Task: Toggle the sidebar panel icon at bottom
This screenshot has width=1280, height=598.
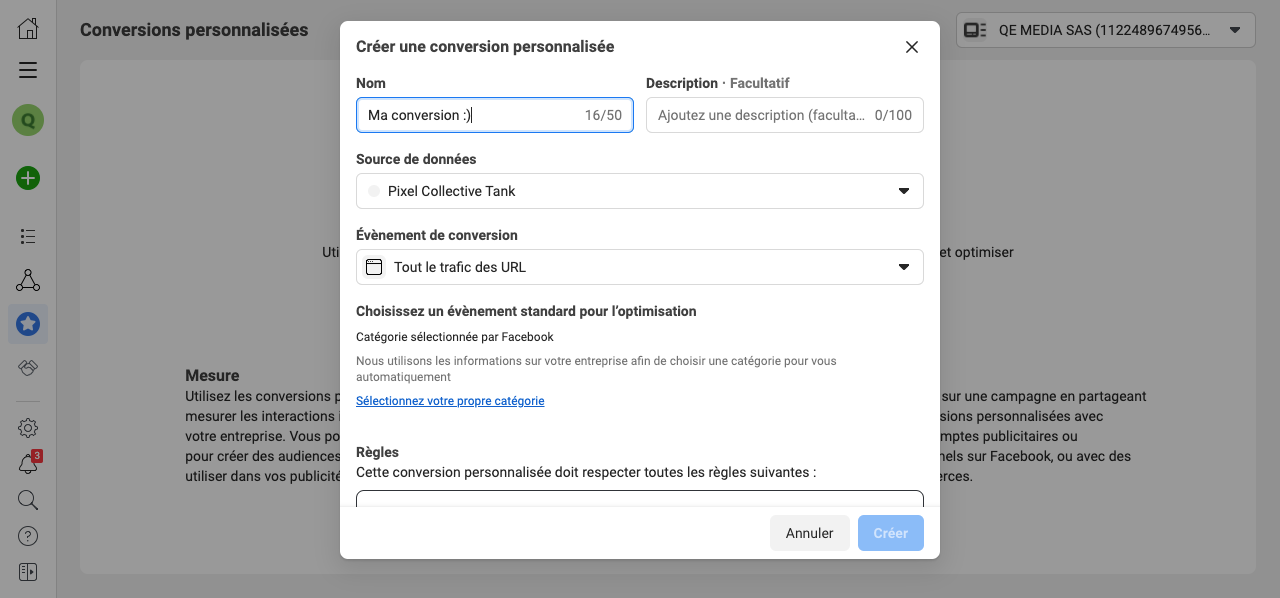Action: pos(28,572)
